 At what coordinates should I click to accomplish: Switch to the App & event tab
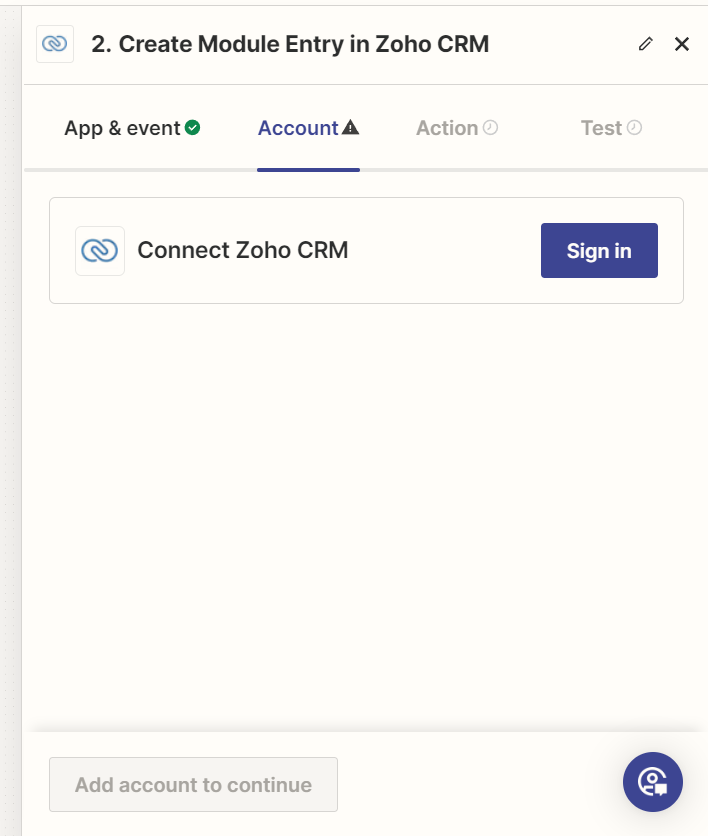(x=122, y=128)
